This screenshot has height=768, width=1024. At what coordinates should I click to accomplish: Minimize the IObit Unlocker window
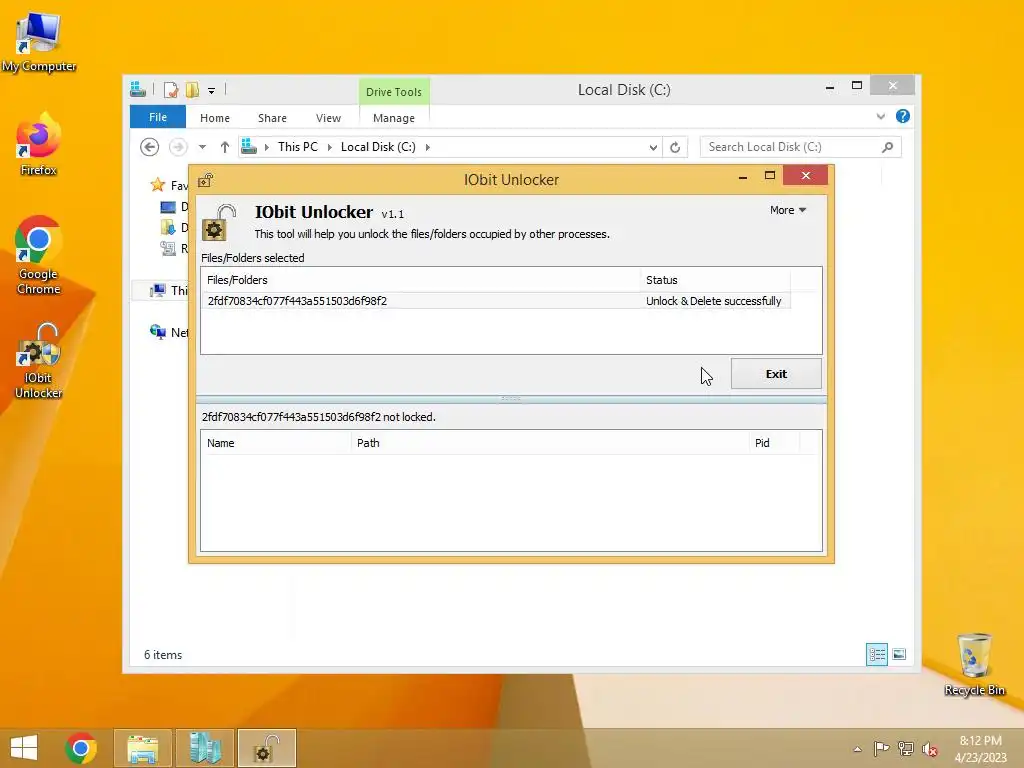[743, 176]
